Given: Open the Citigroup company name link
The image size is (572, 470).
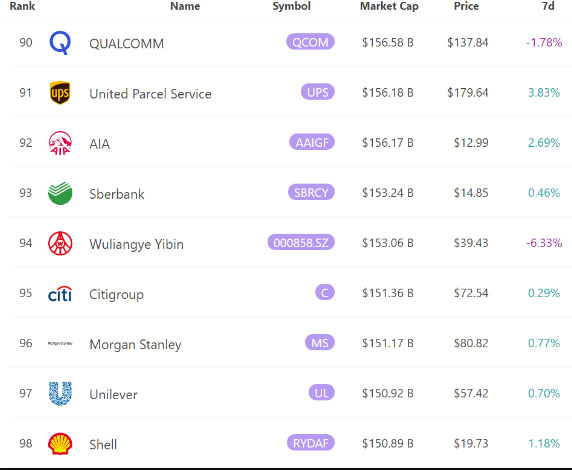Looking at the screenshot, I should 116,294.
